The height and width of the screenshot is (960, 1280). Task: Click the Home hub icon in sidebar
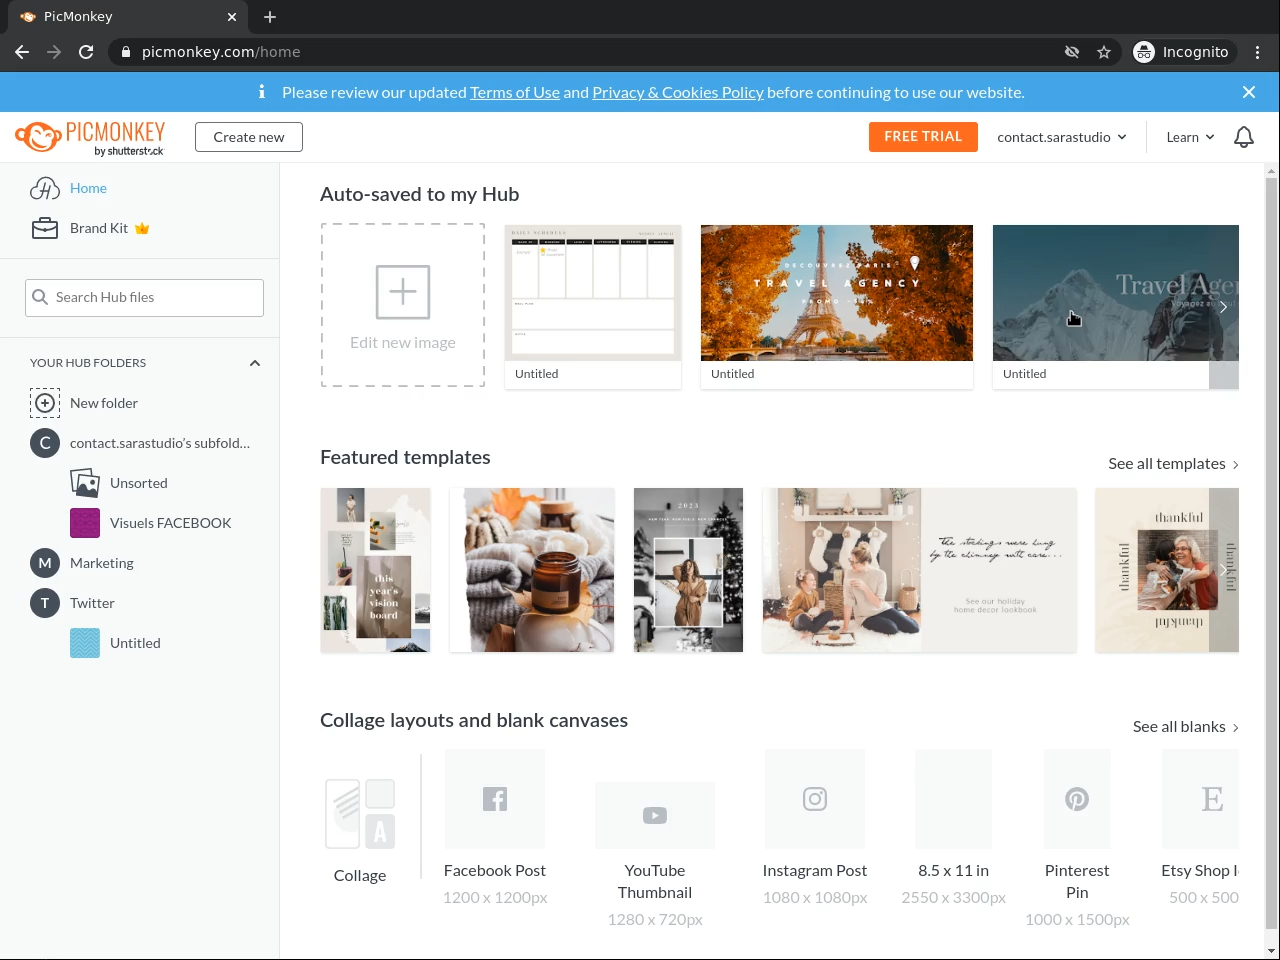45,188
